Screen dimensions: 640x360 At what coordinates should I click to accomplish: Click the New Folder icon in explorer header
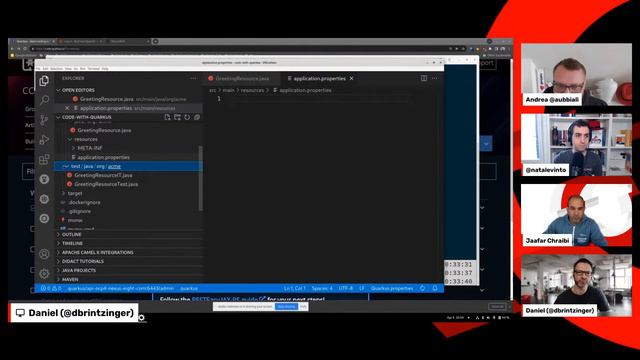click(177, 117)
